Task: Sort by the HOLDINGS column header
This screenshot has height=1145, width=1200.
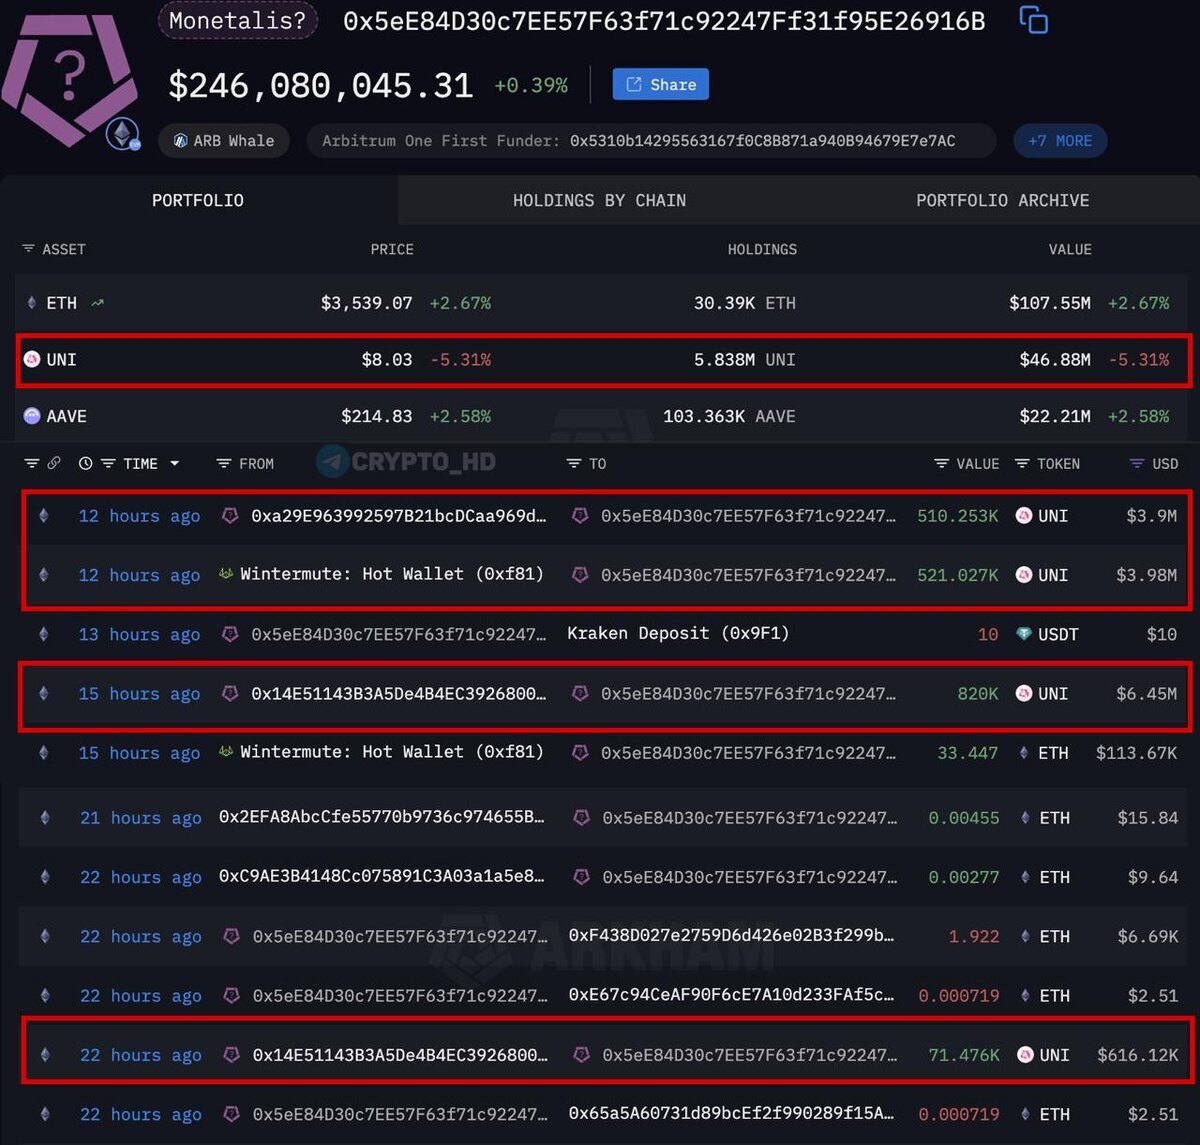Action: point(762,249)
